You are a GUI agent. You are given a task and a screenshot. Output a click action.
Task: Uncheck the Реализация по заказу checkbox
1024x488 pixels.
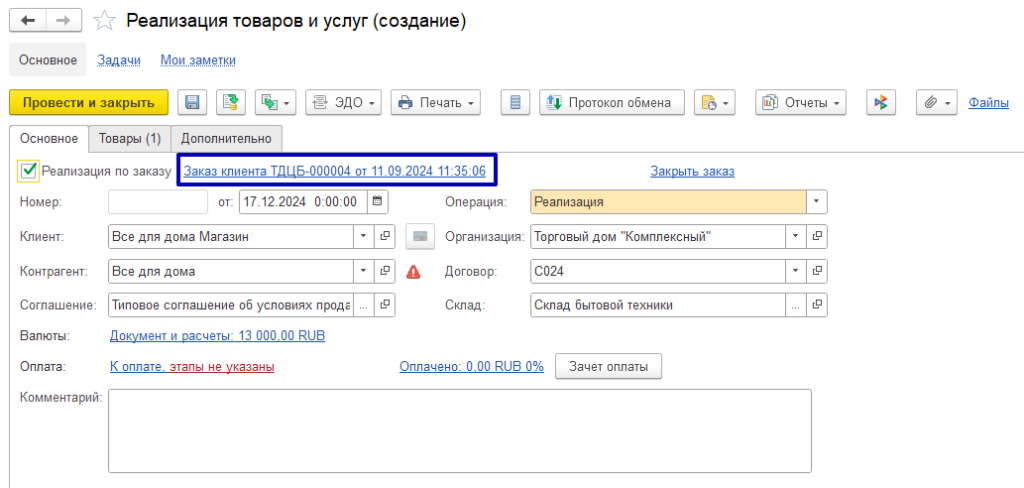[29, 171]
